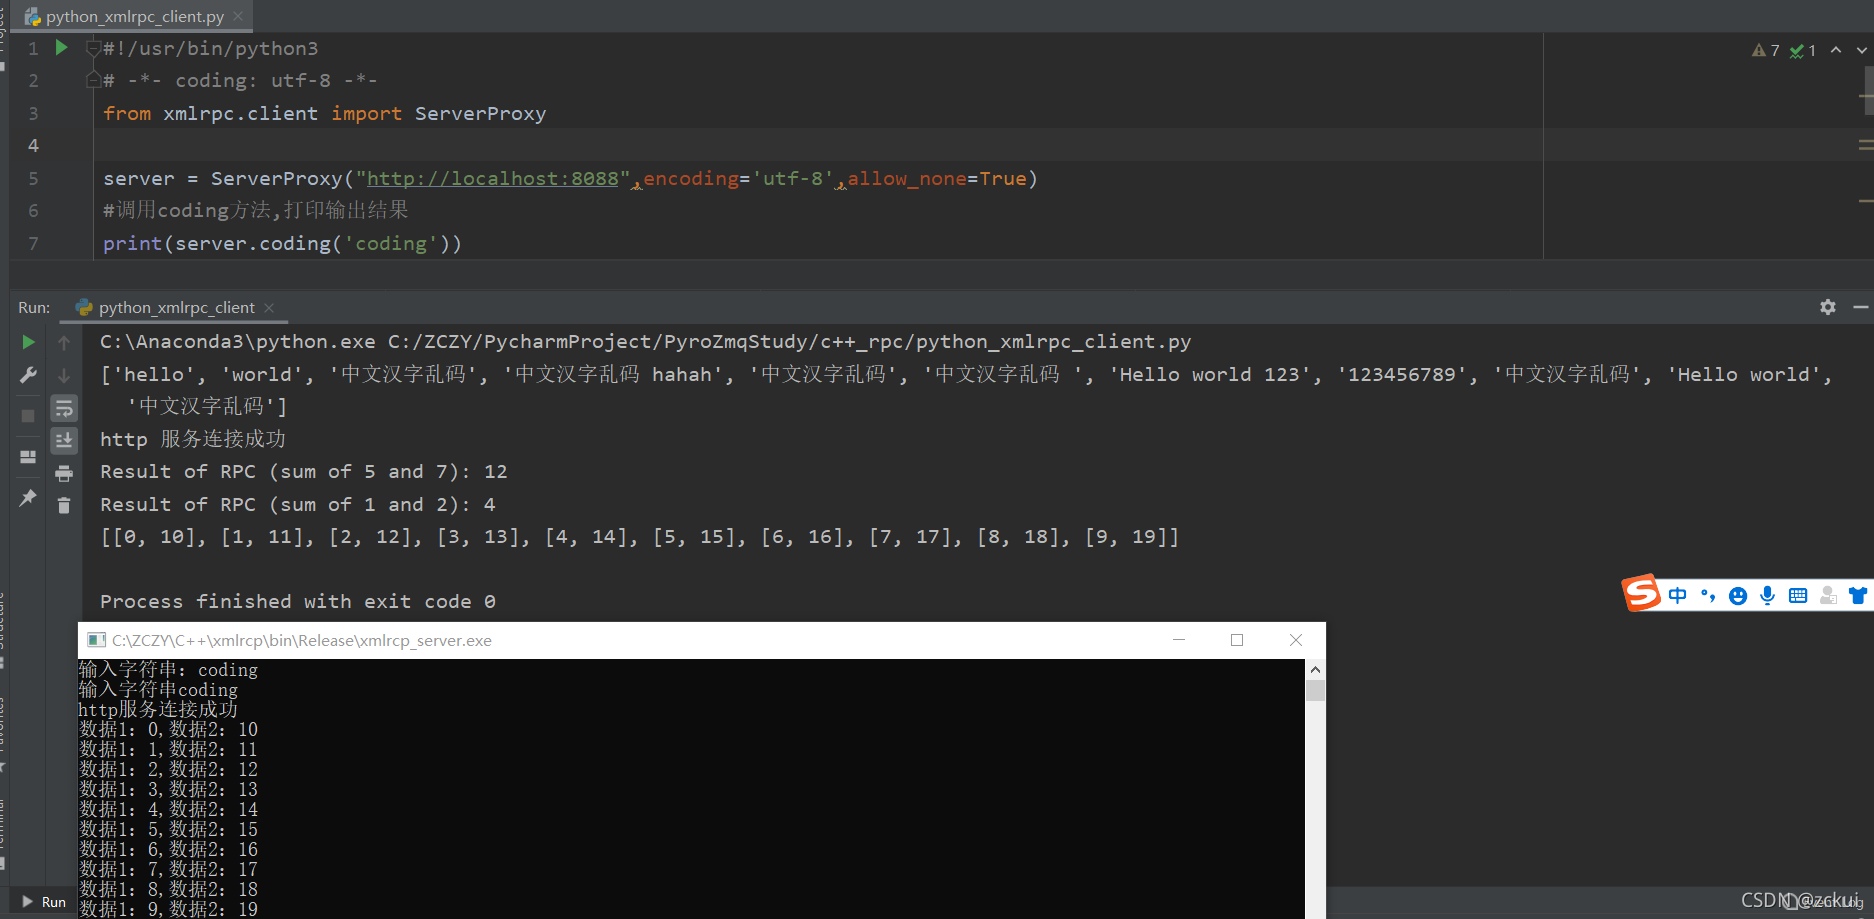Go to previous highlighted error arrow

[x=1836, y=50]
